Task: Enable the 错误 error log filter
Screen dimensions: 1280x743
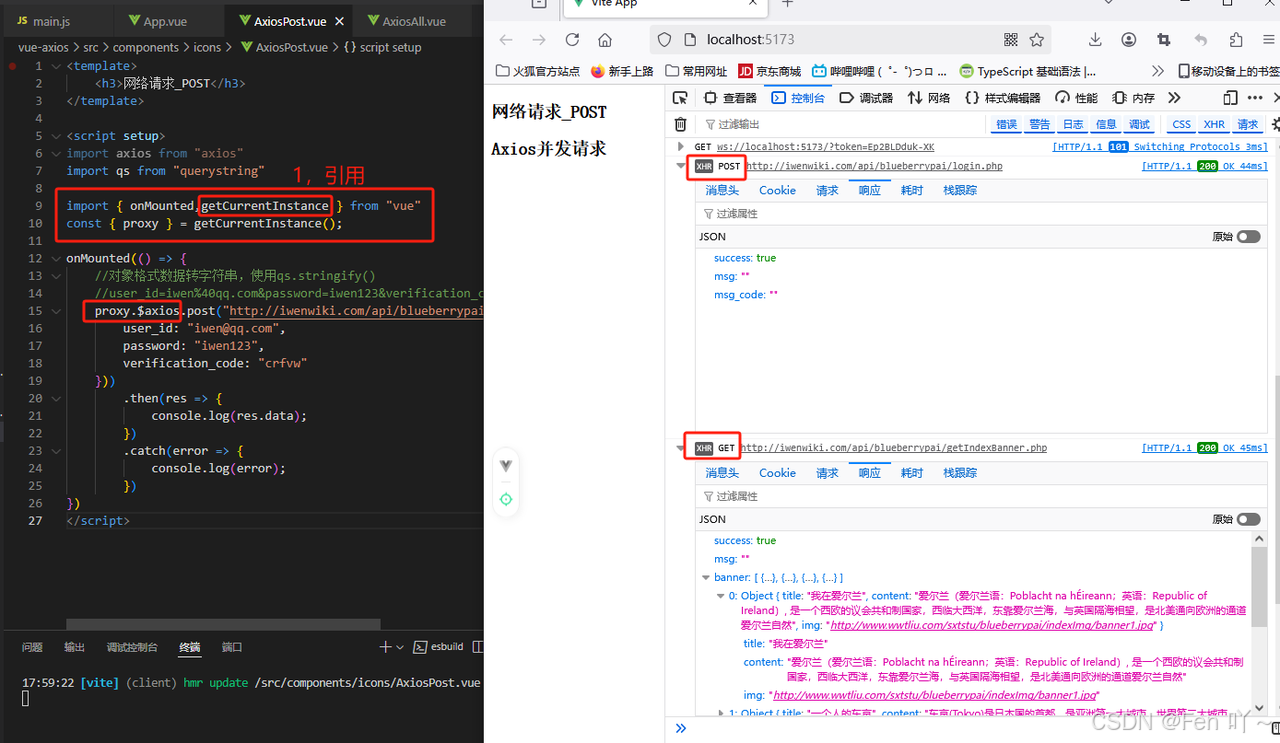Action: [x=1006, y=124]
